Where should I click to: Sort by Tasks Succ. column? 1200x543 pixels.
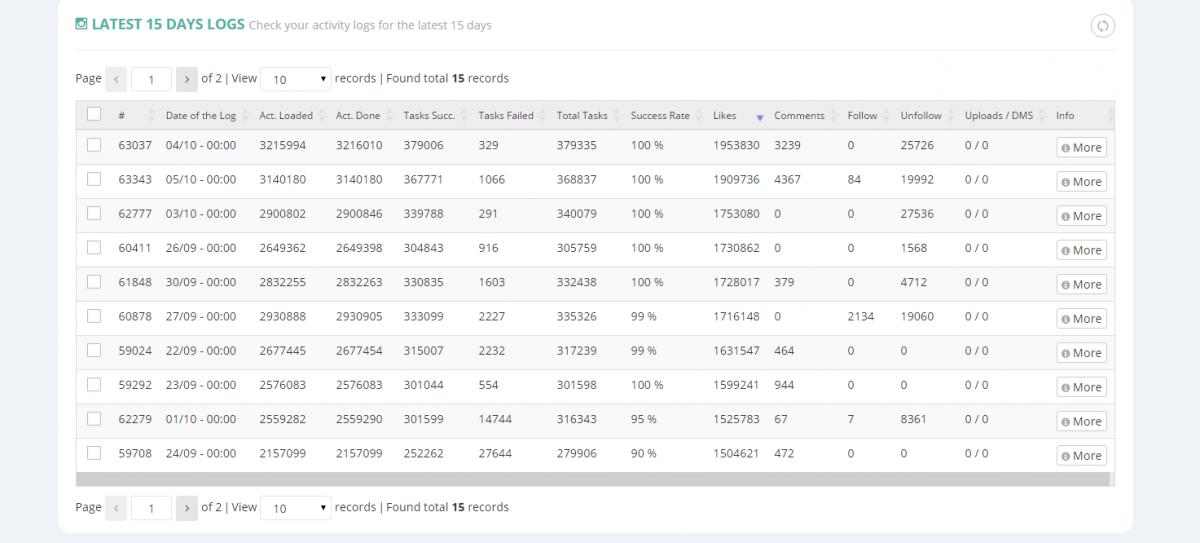tap(429, 116)
